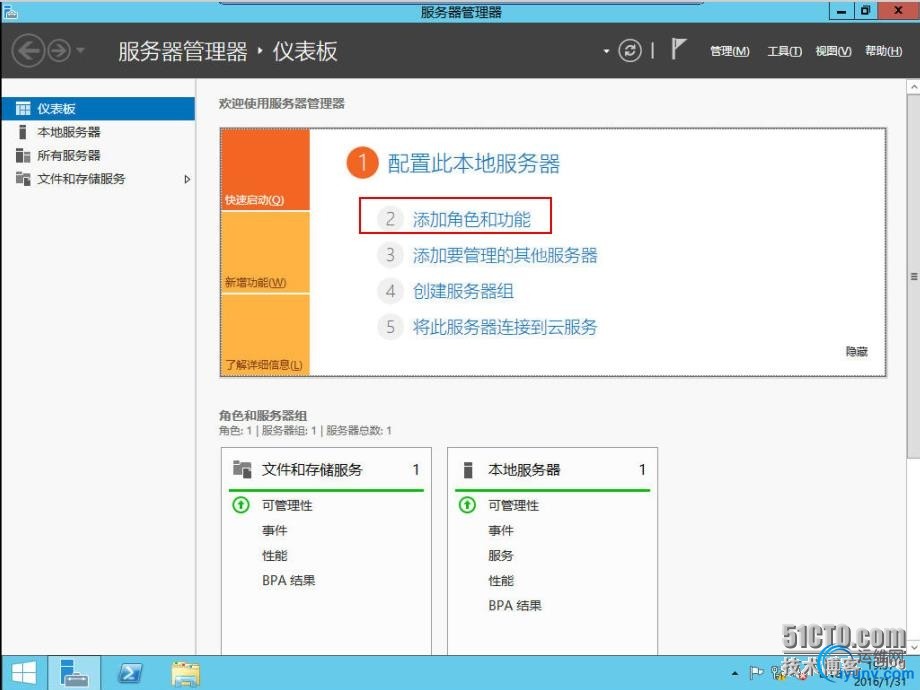920x690 pixels.
Task: Open the notifications flag icon
Action: click(678, 48)
